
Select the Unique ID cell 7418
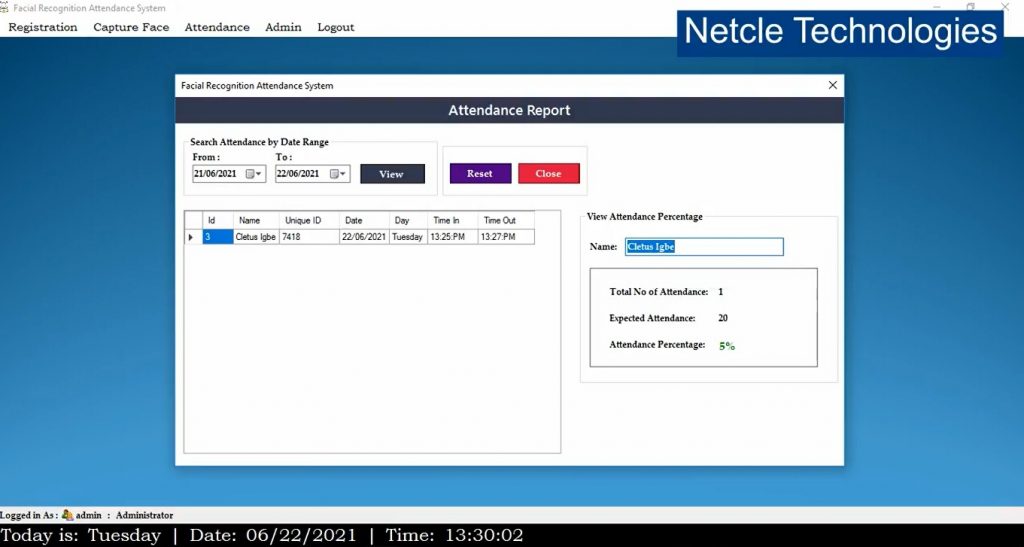coord(310,237)
